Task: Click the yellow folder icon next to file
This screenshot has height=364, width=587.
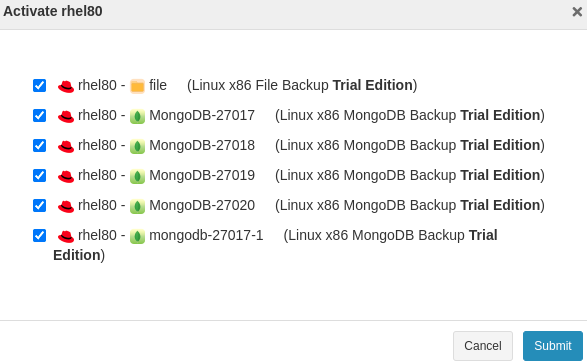Action: click(x=137, y=86)
